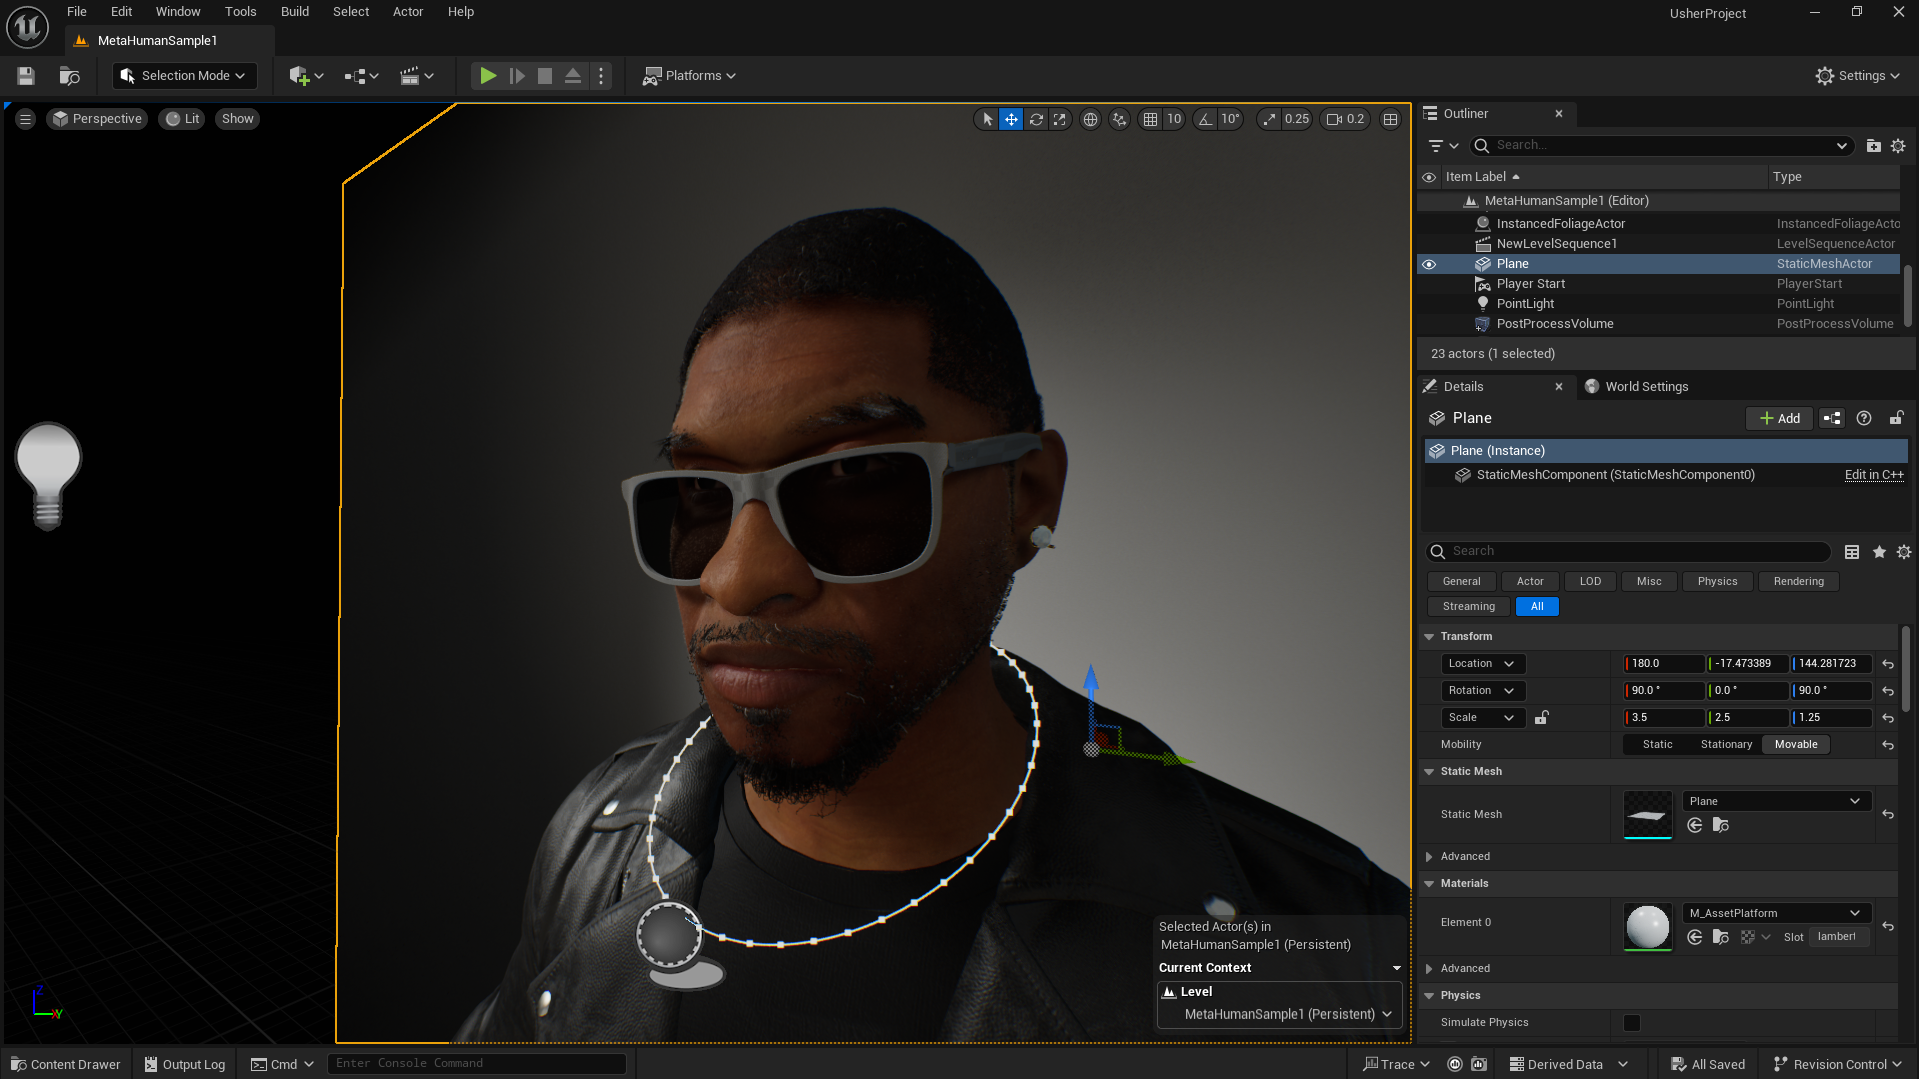Expand the Advanced section under Static Mesh
The width and height of the screenshot is (1919, 1079).
(x=1429, y=857)
